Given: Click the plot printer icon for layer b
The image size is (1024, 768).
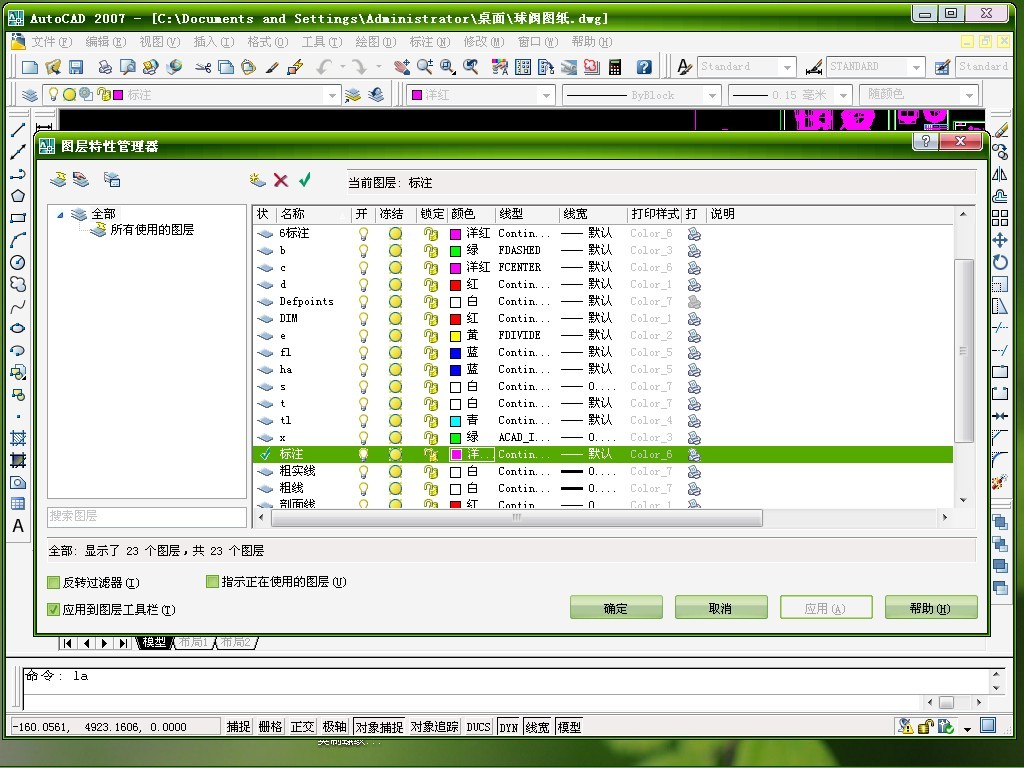Looking at the screenshot, I should point(694,251).
